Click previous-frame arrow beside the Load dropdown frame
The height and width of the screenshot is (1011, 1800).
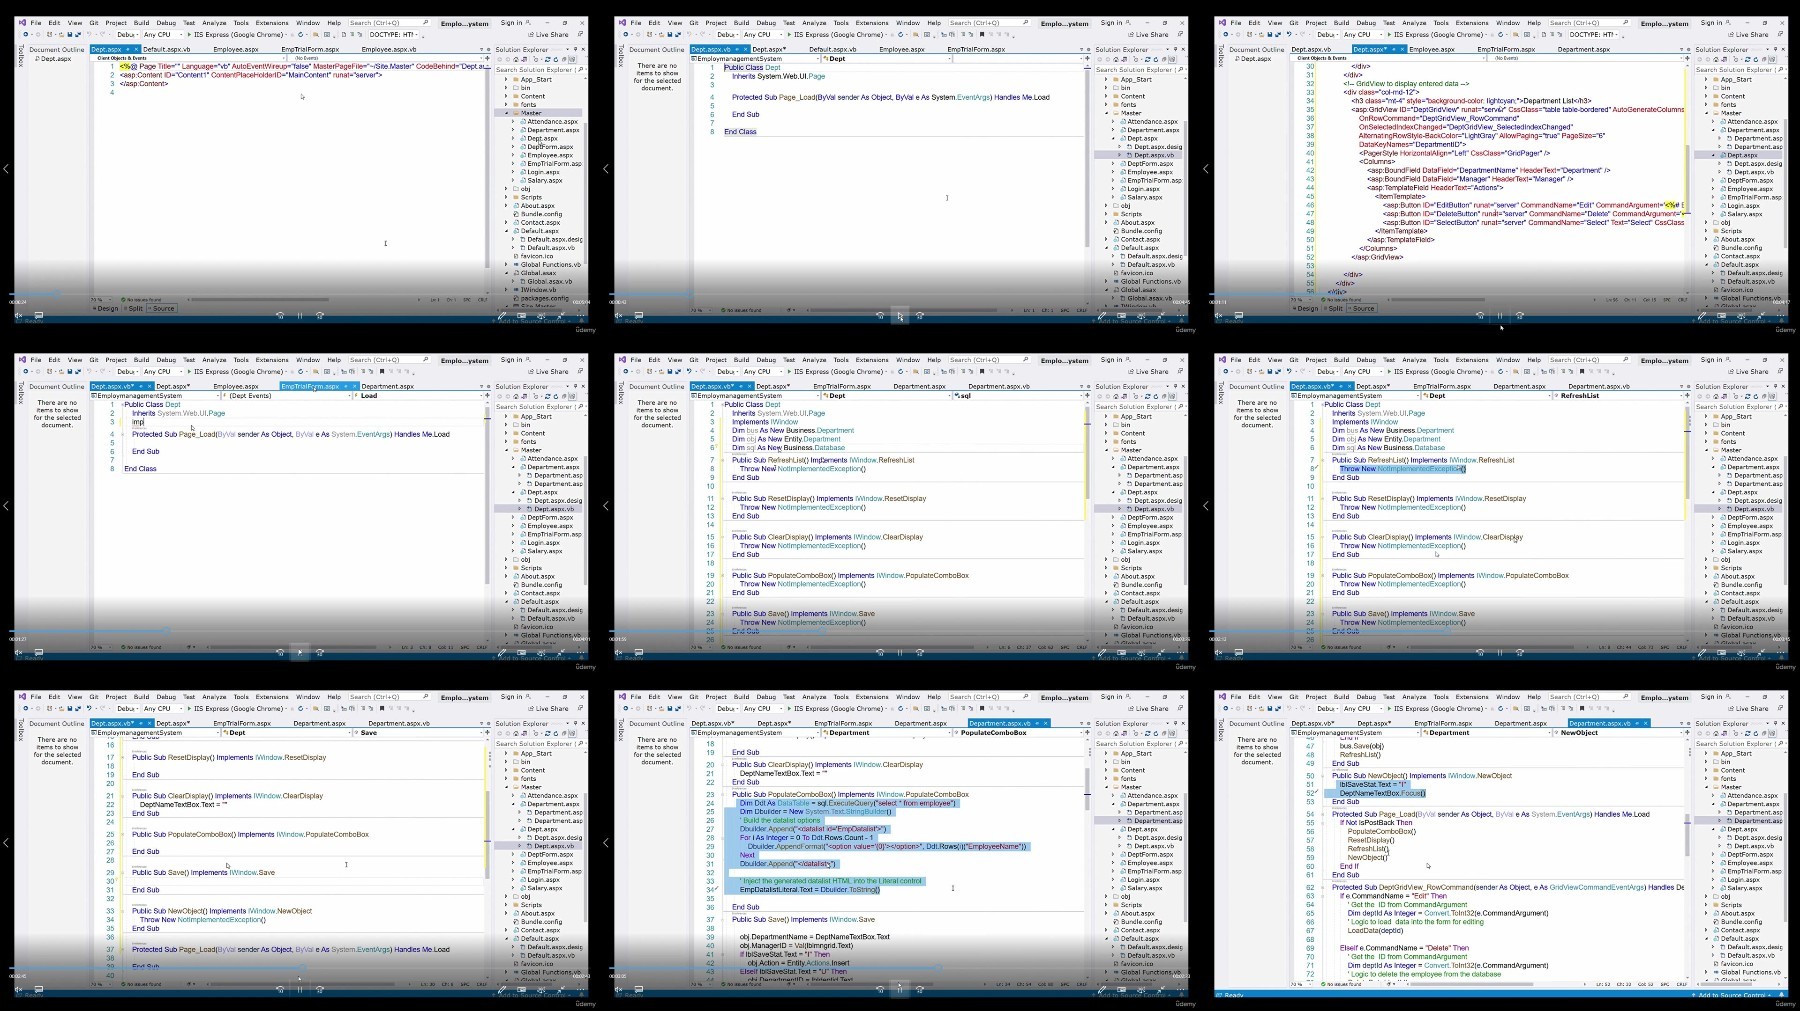[6, 505]
